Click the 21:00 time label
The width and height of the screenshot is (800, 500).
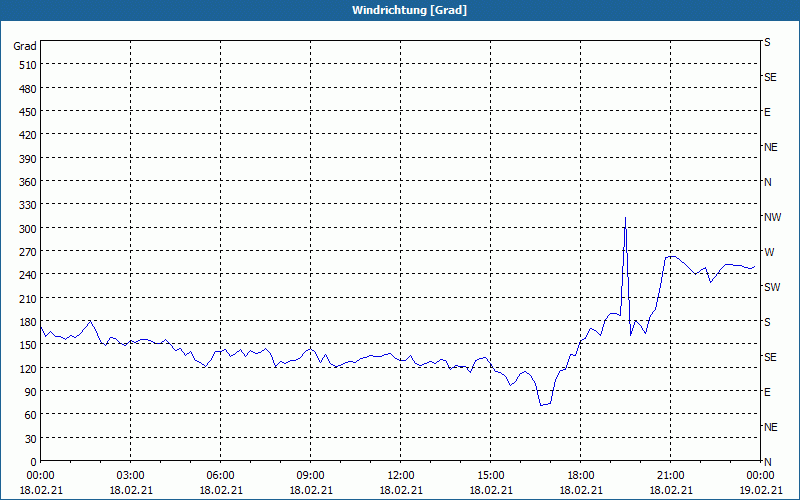[x=670, y=476]
